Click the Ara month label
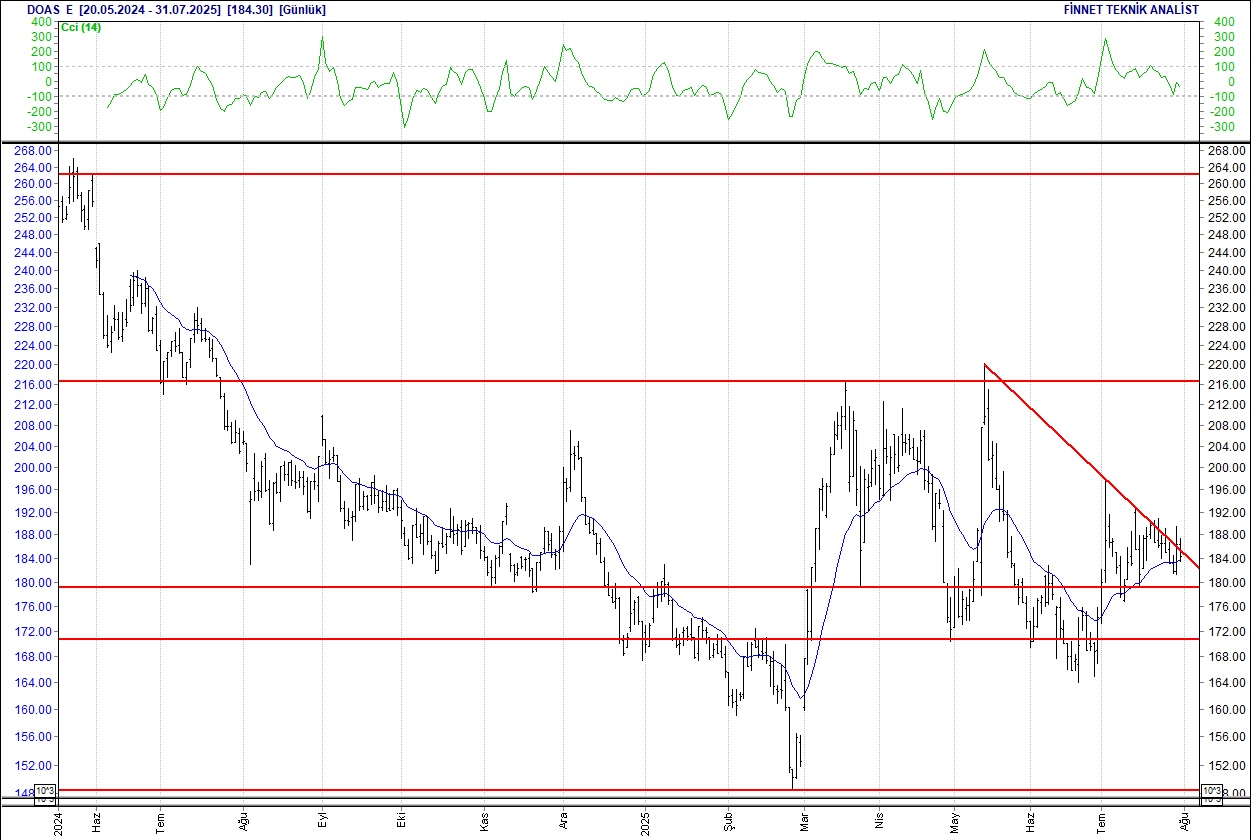The height and width of the screenshot is (840, 1251). point(563,822)
